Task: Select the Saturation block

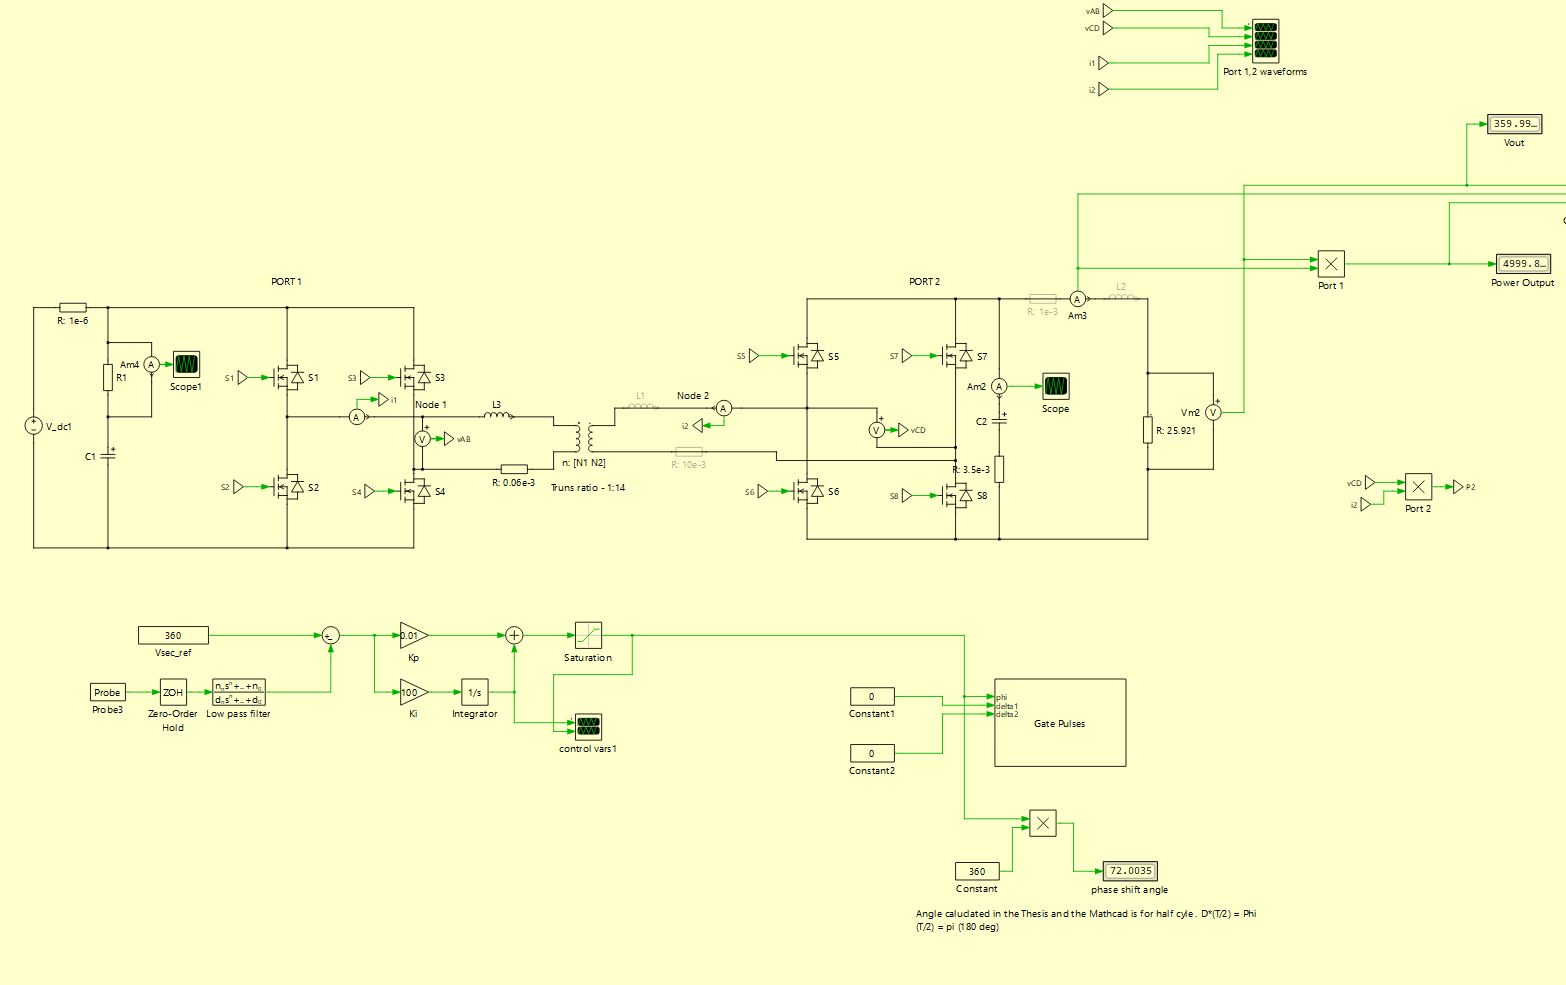Action: coord(588,635)
